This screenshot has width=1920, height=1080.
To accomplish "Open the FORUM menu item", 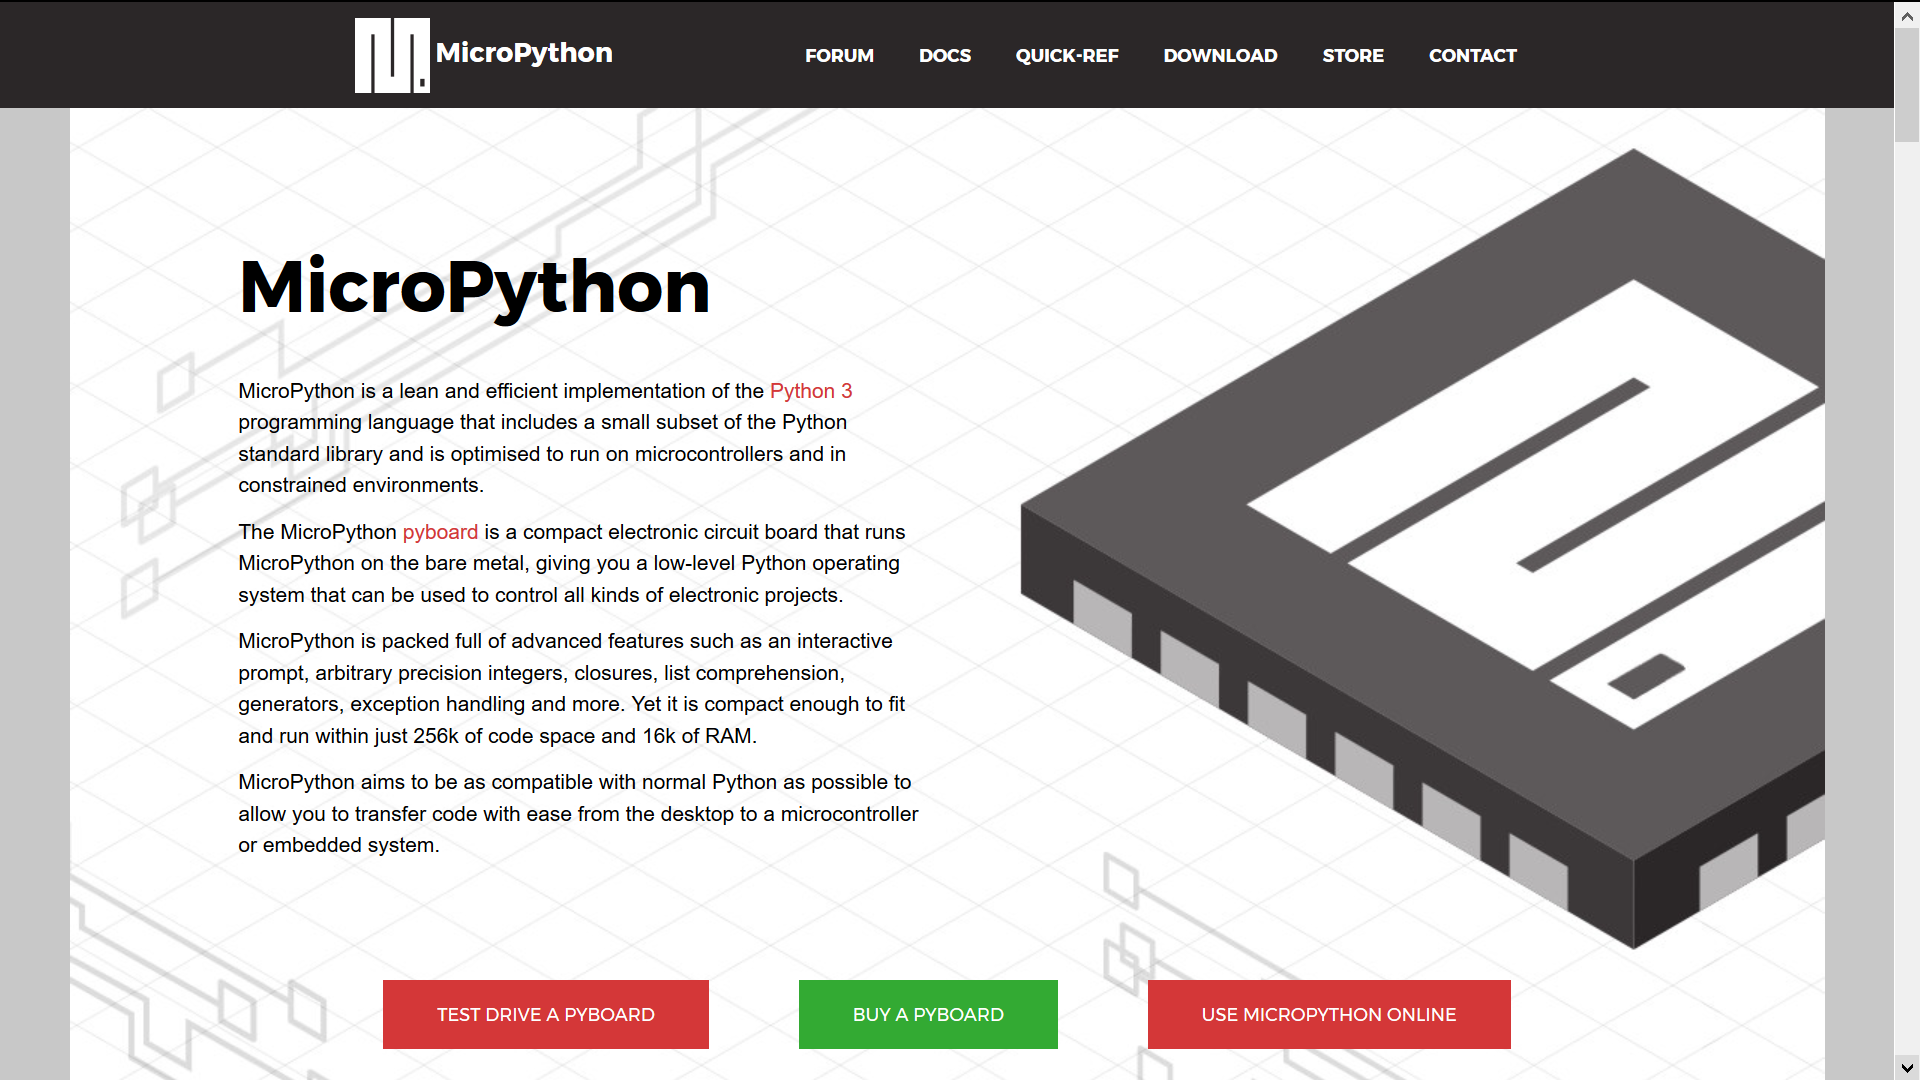I will [x=839, y=56].
